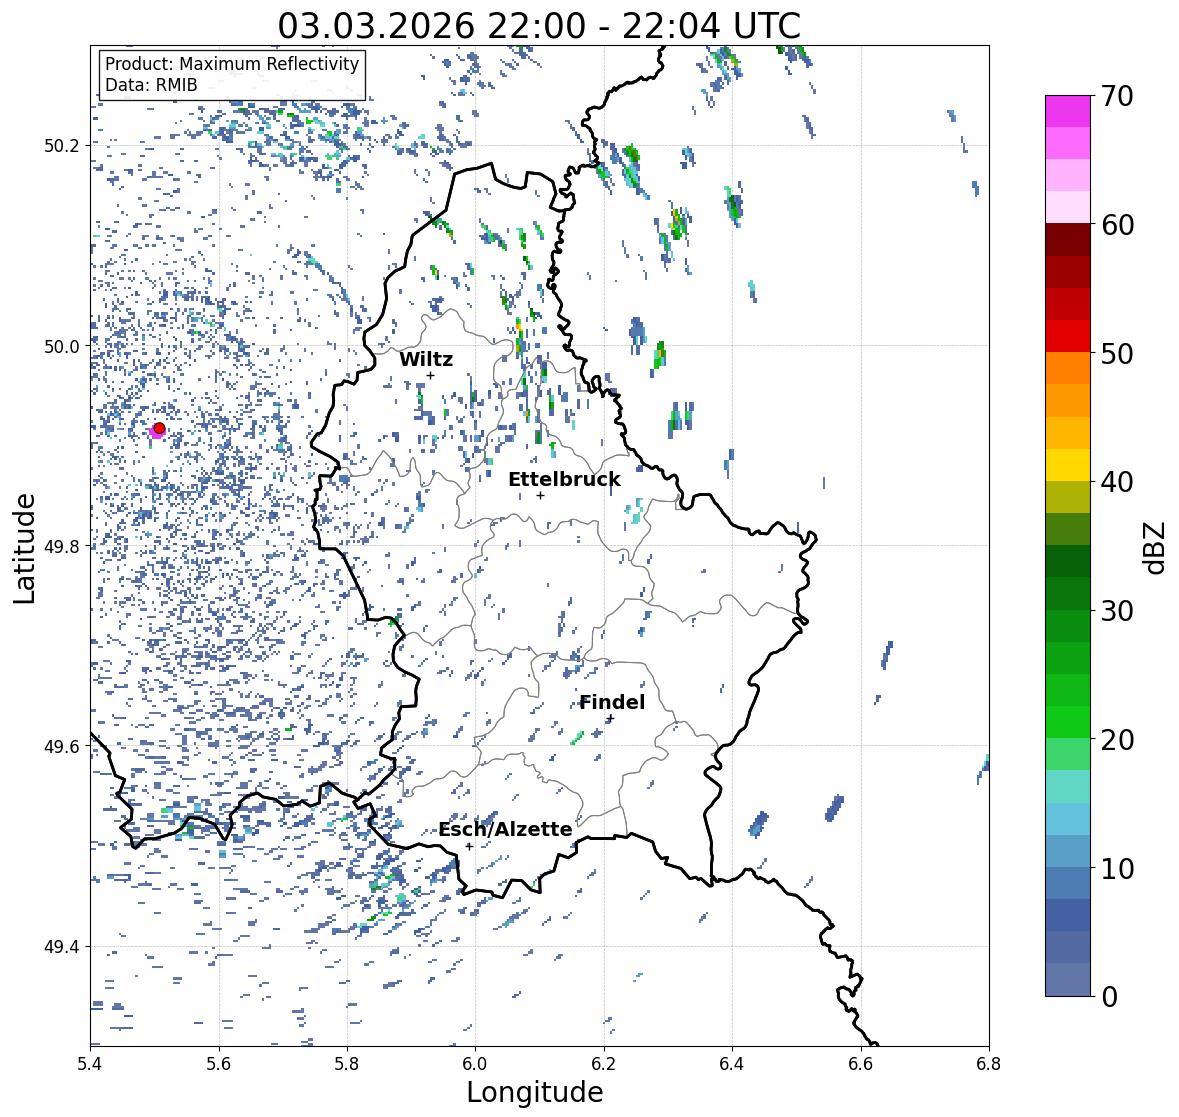Click the 6.8 longitude tick label
Screen dimensions: 1179x1117
pyautogui.click(x=989, y=1064)
